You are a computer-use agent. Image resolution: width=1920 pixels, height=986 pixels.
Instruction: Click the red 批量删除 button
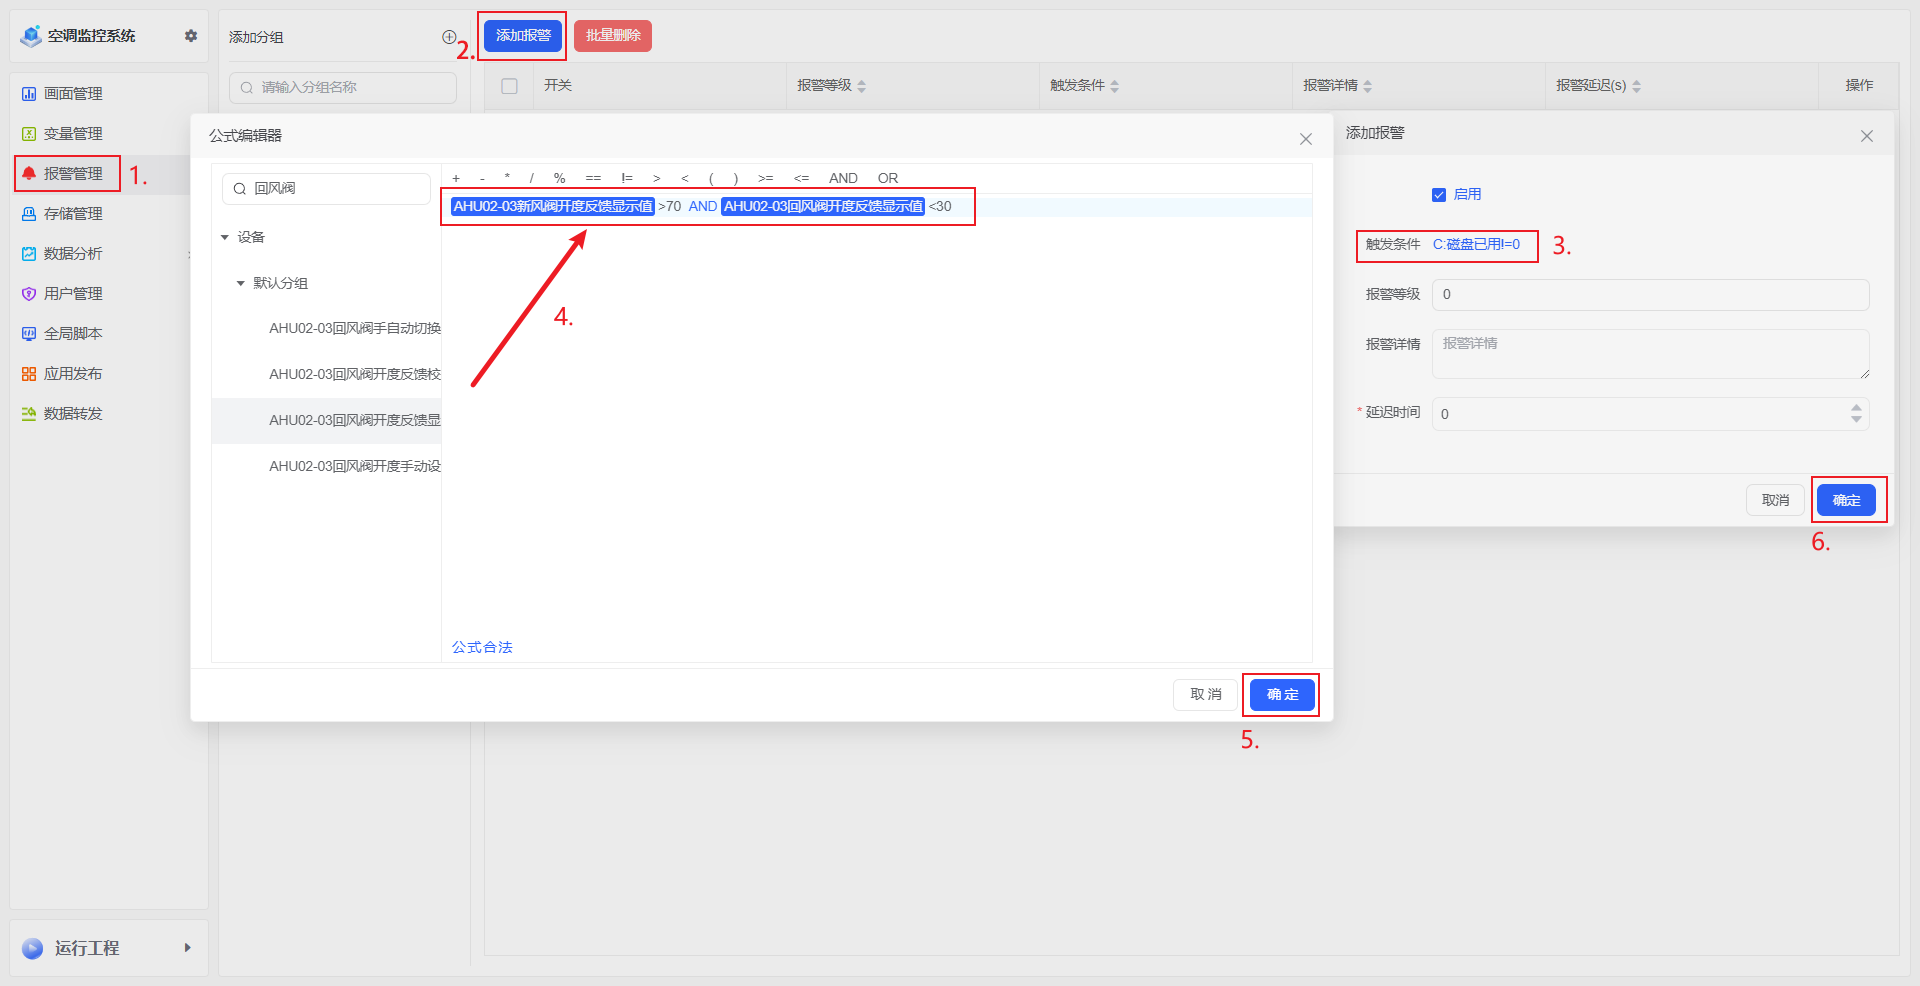[613, 36]
